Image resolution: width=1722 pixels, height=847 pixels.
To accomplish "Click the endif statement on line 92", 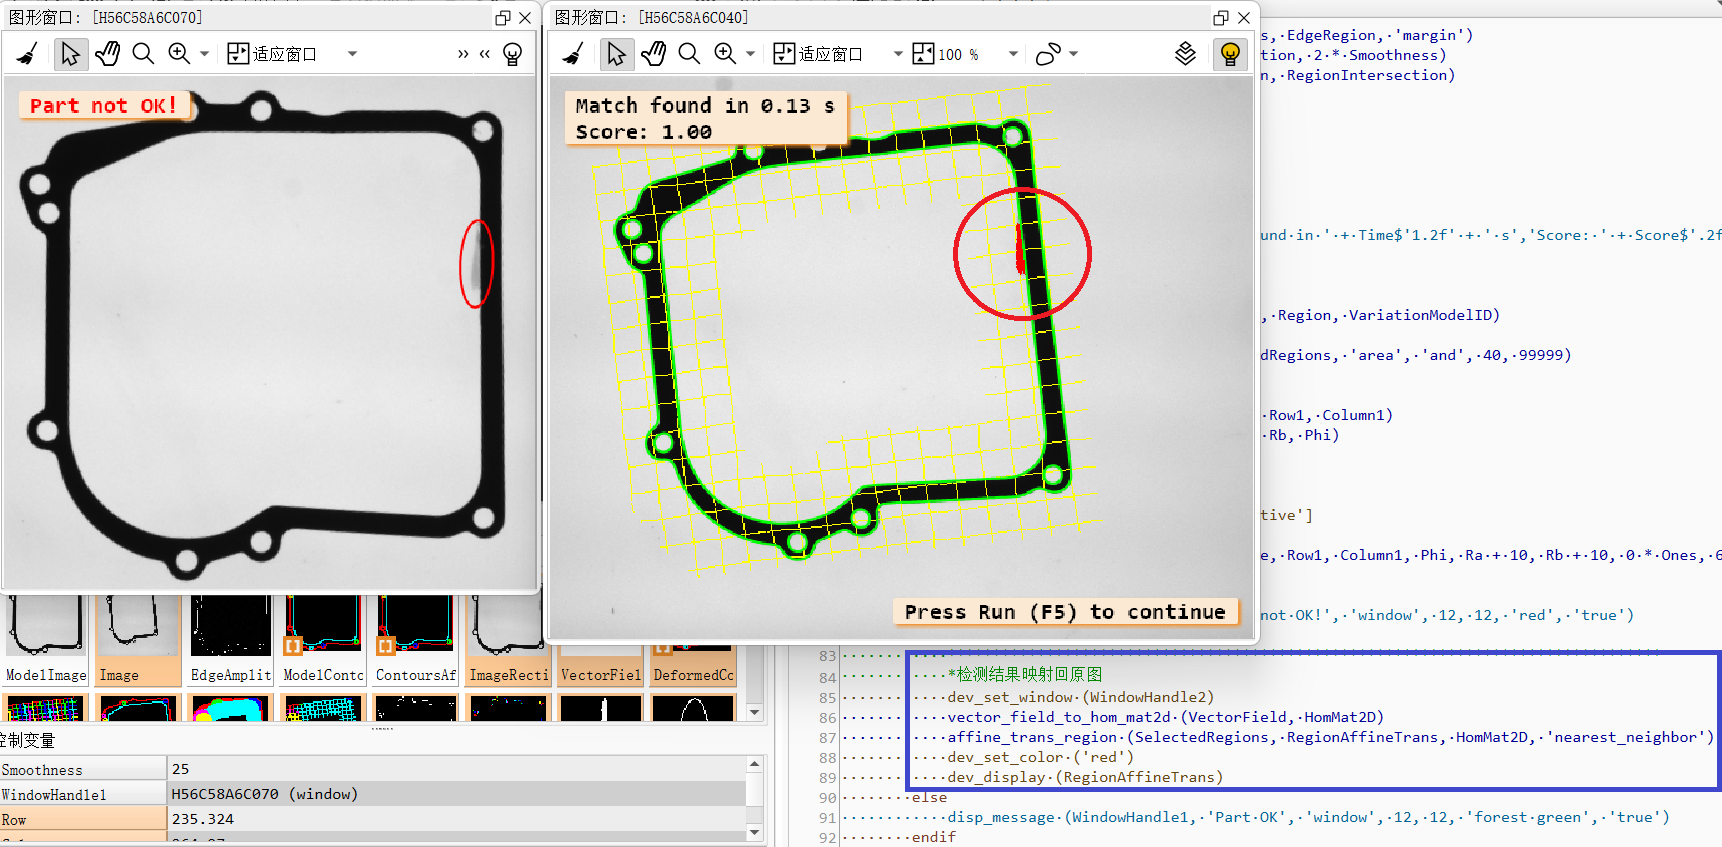I will pyautogui.click(x=934, y=837).
